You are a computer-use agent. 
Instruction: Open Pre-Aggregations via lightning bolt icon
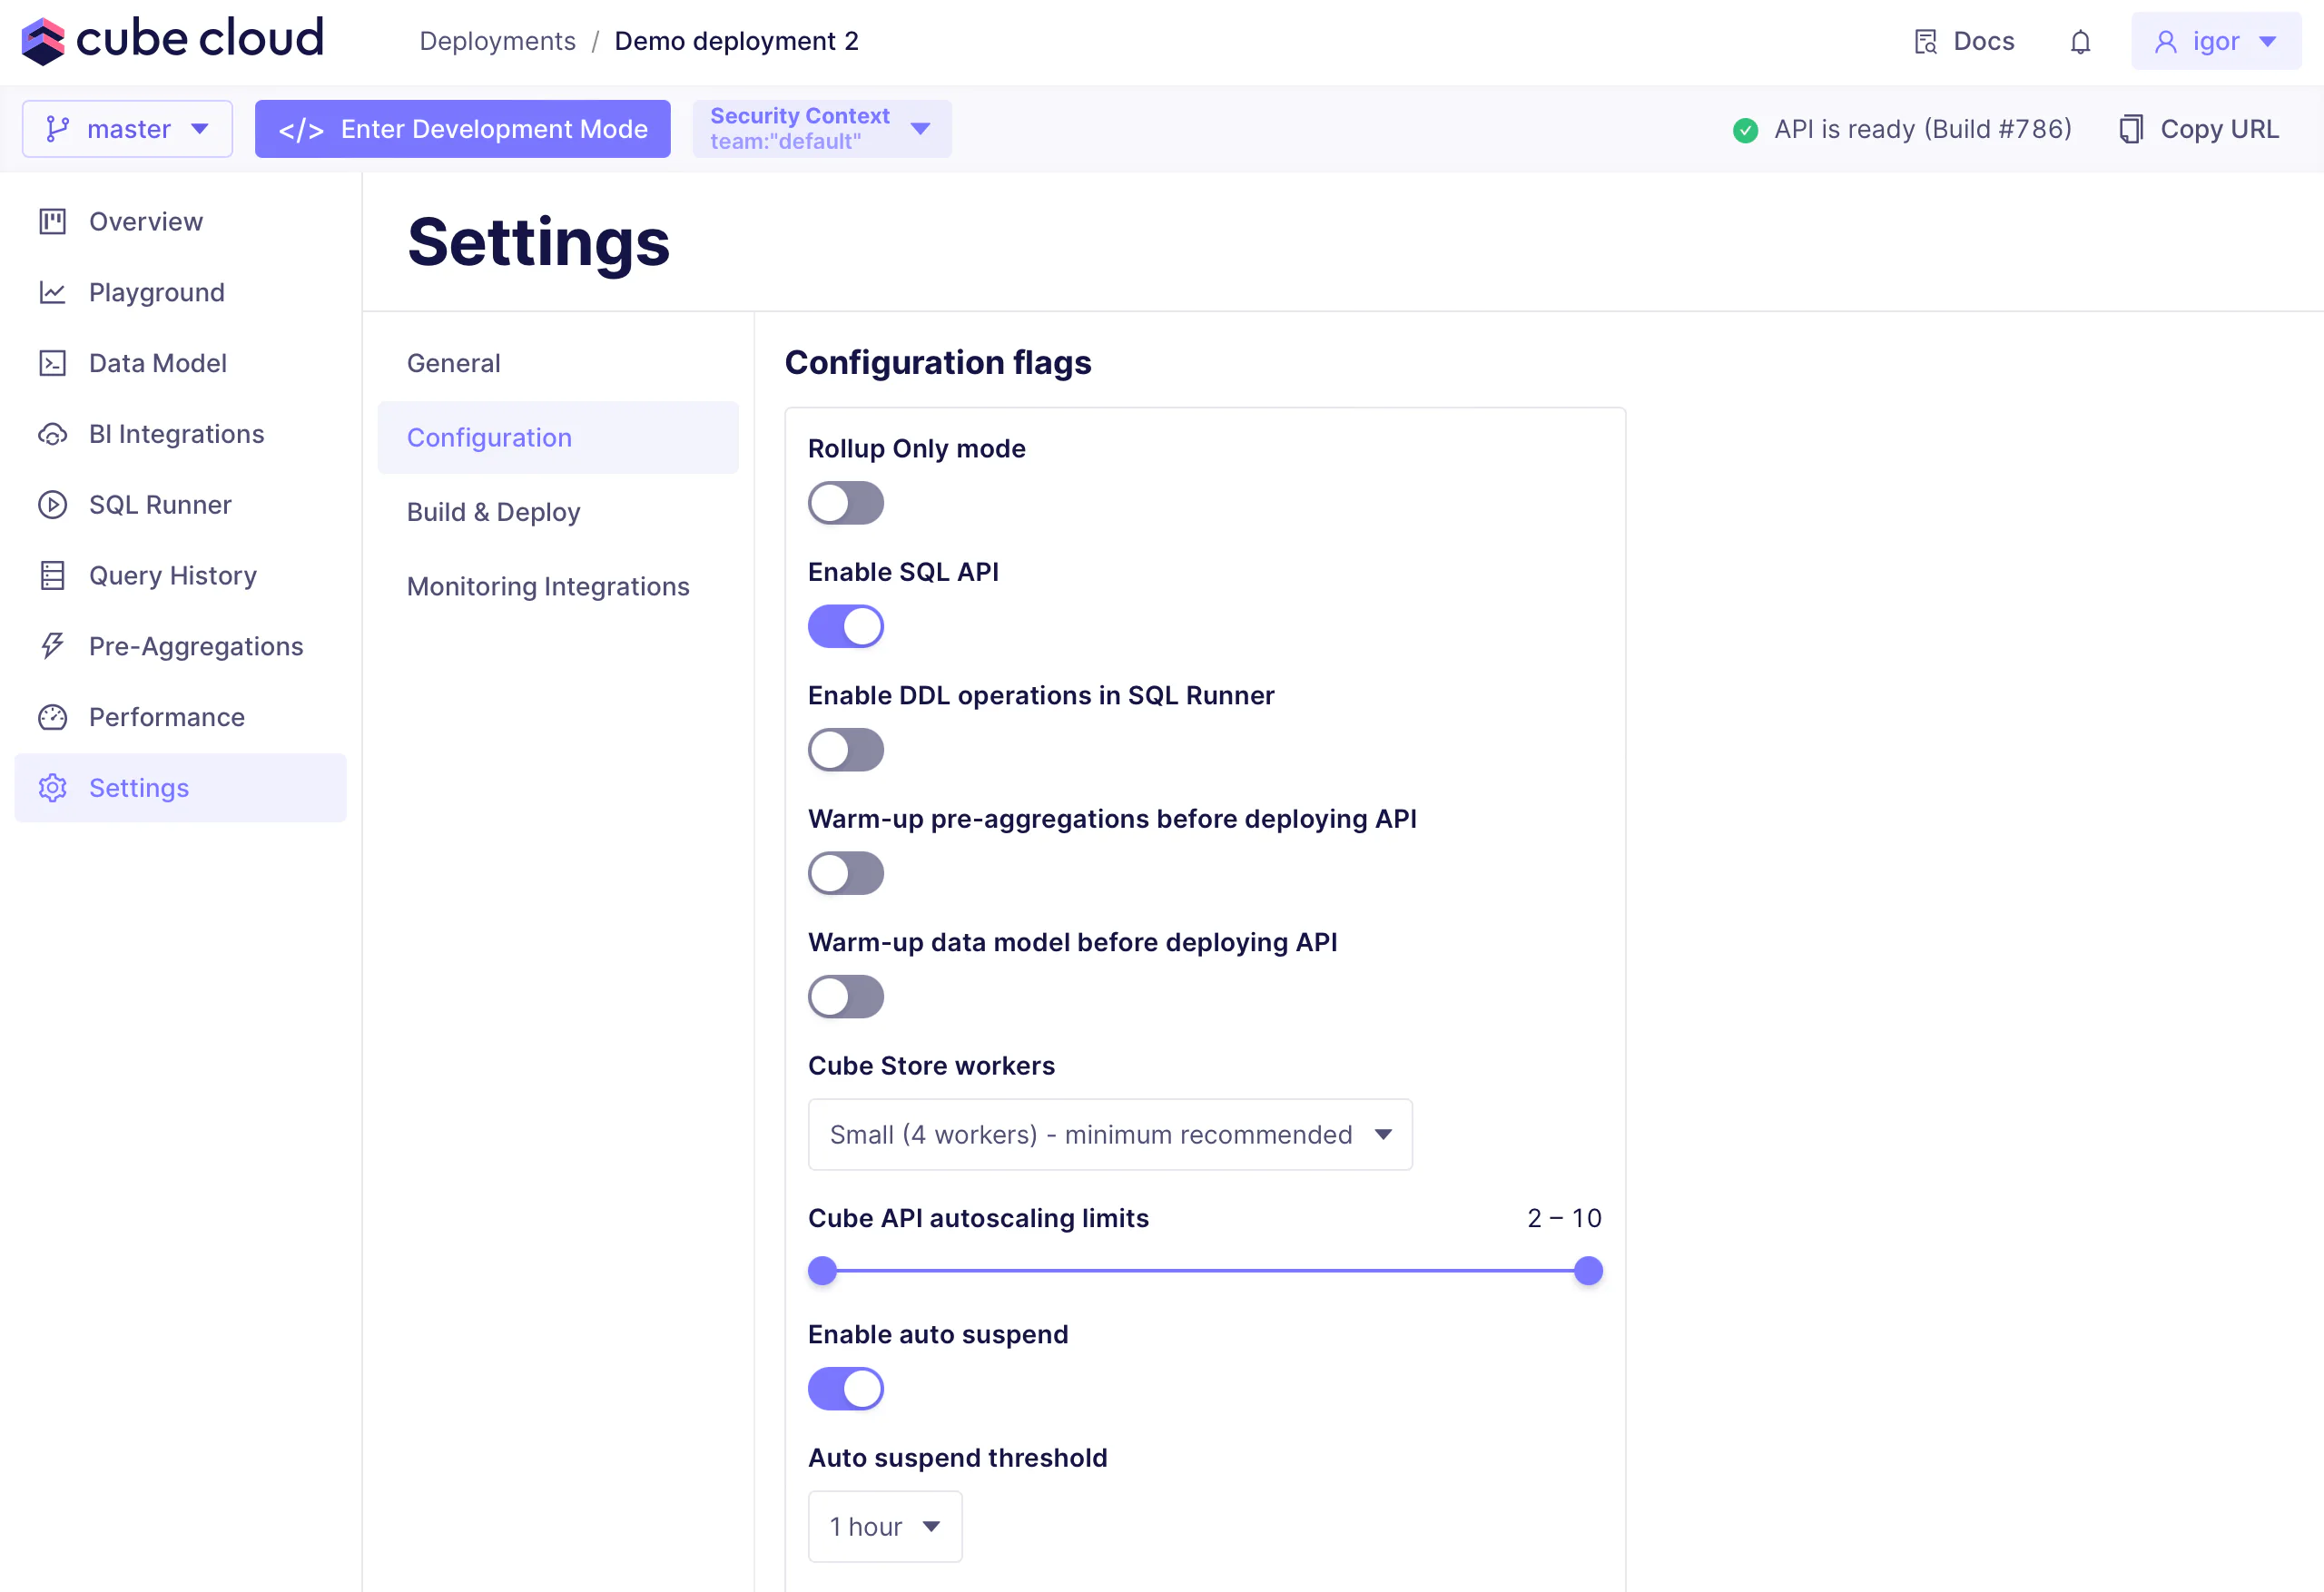(x=52, y=646)
